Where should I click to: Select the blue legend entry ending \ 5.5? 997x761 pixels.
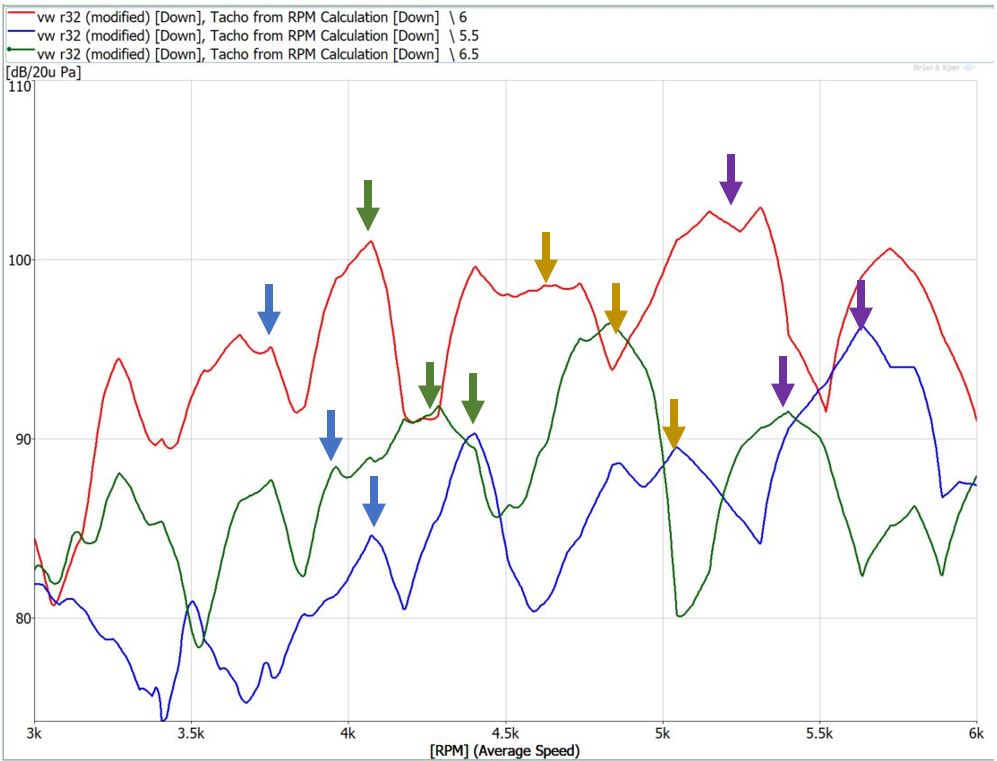242,36
